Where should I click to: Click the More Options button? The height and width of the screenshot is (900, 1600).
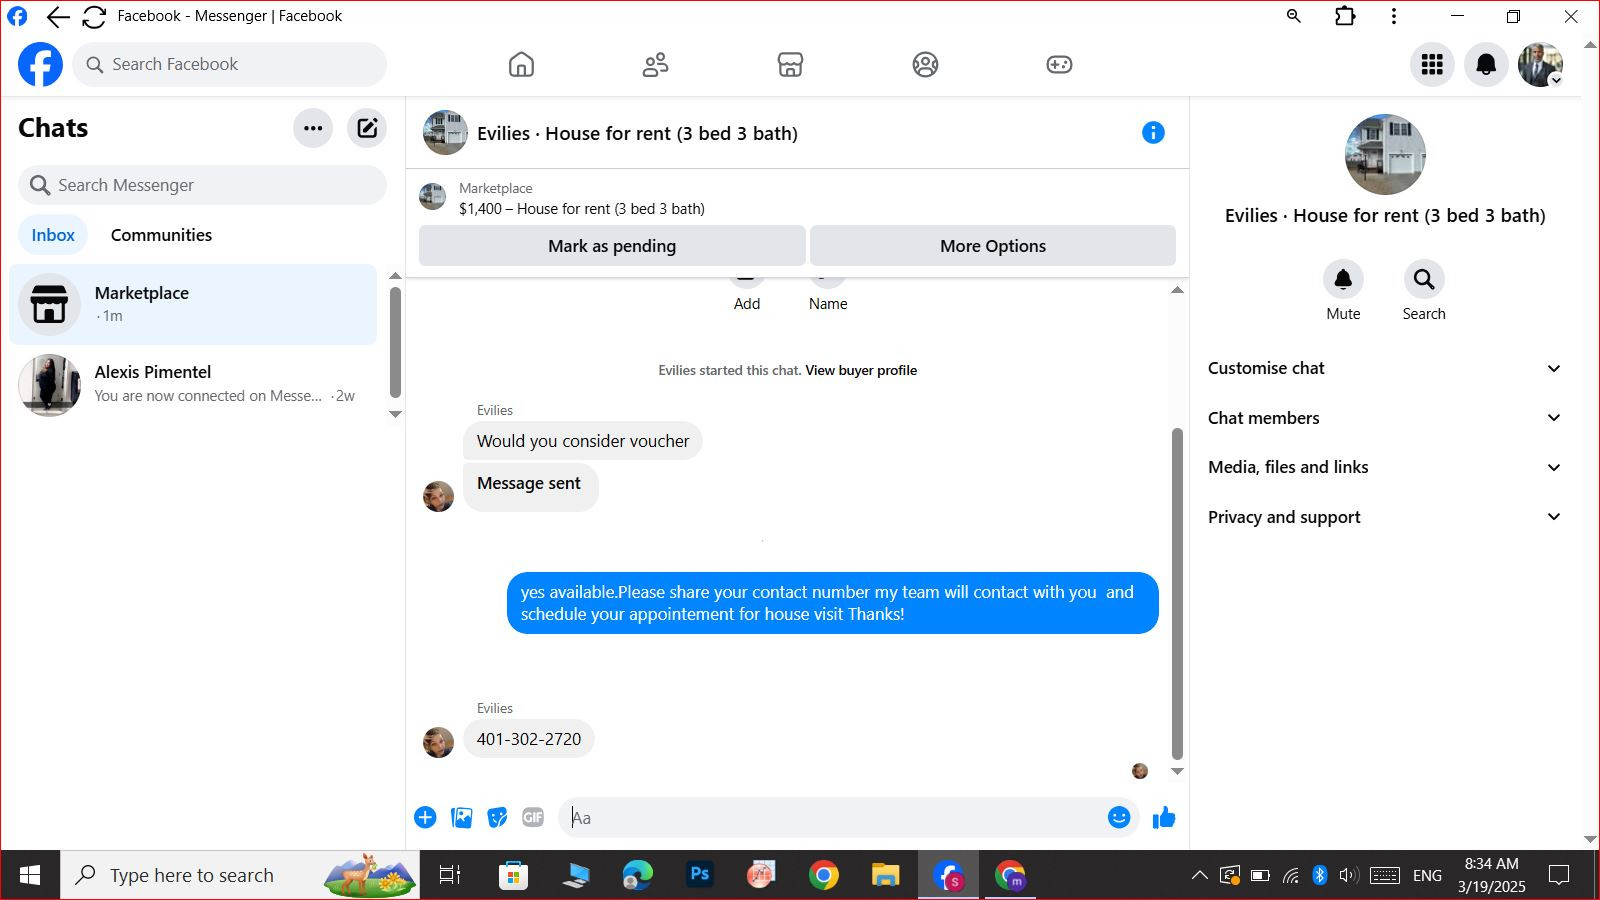[993, 246]
